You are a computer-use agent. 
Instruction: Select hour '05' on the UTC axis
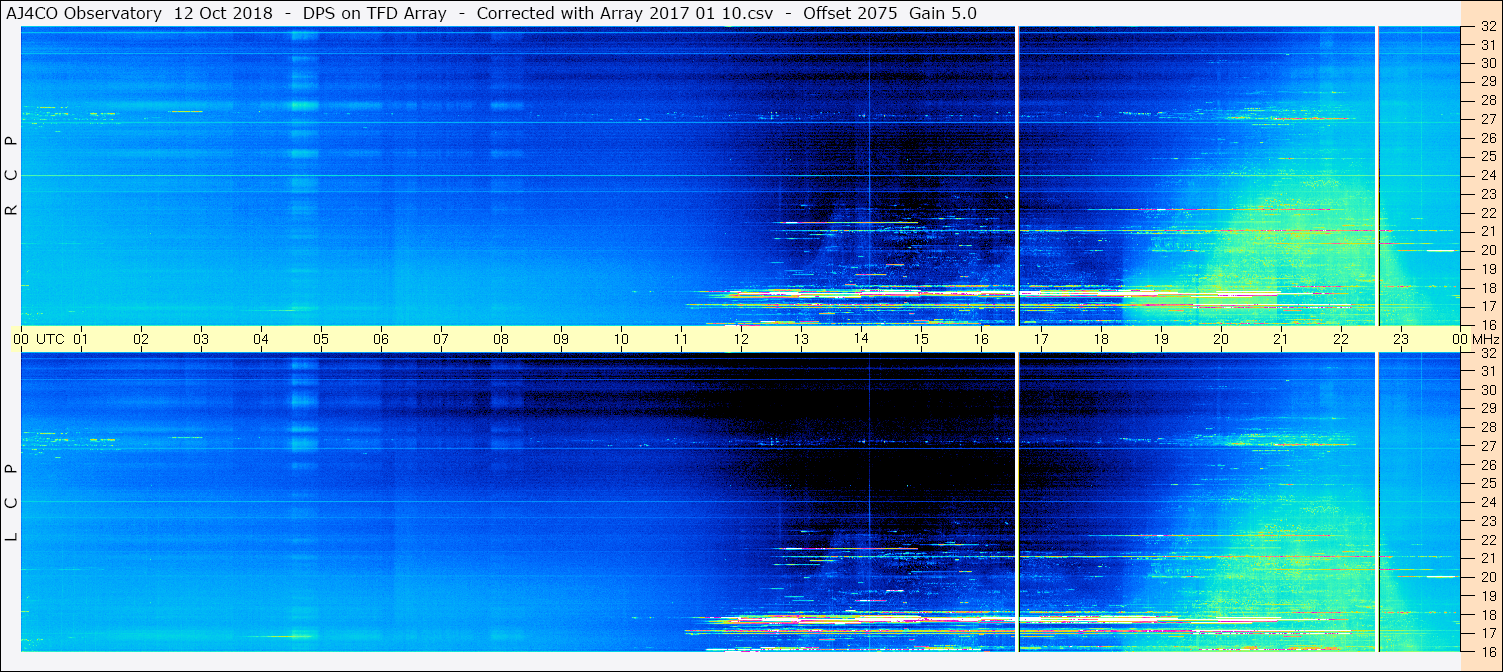pyautogui.click(x=321, y=339)
